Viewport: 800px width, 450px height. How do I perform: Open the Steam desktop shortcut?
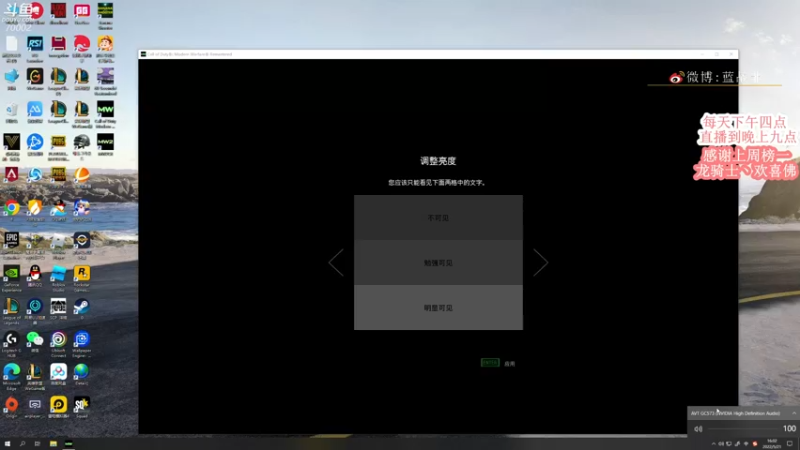pos(82,306)
